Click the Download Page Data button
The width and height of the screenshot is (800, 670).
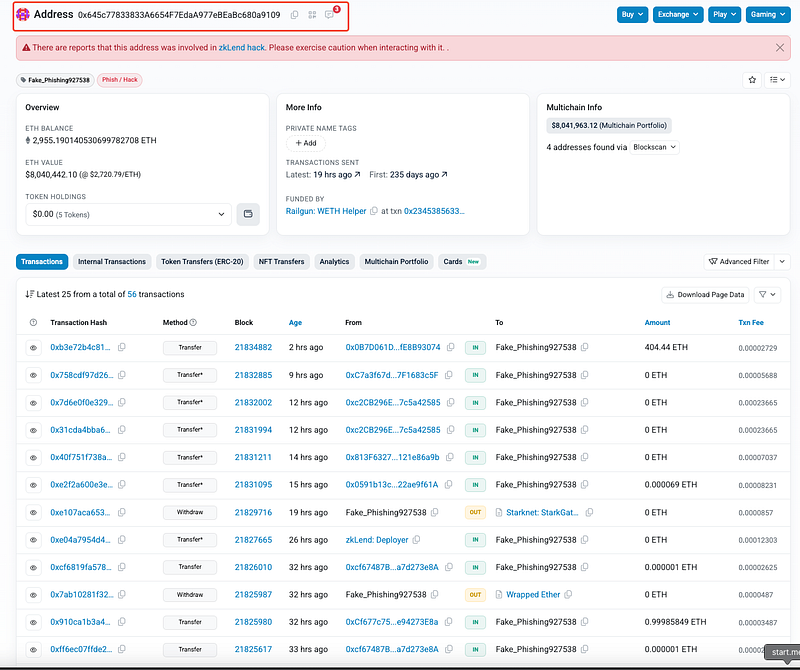click(x=704, y=295)
